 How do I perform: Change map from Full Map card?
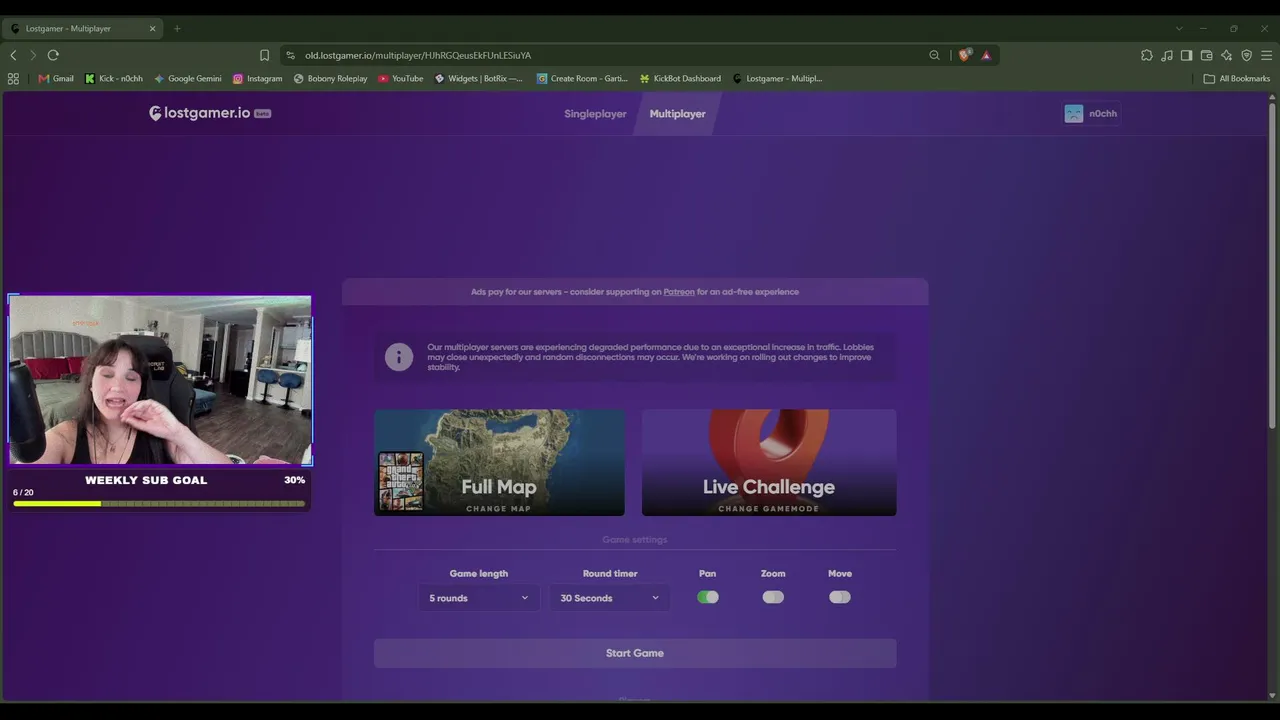(499, 462)
